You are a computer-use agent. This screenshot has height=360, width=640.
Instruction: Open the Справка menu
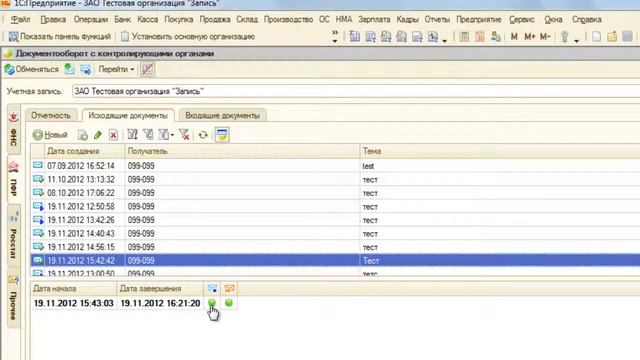click(587, 20)
